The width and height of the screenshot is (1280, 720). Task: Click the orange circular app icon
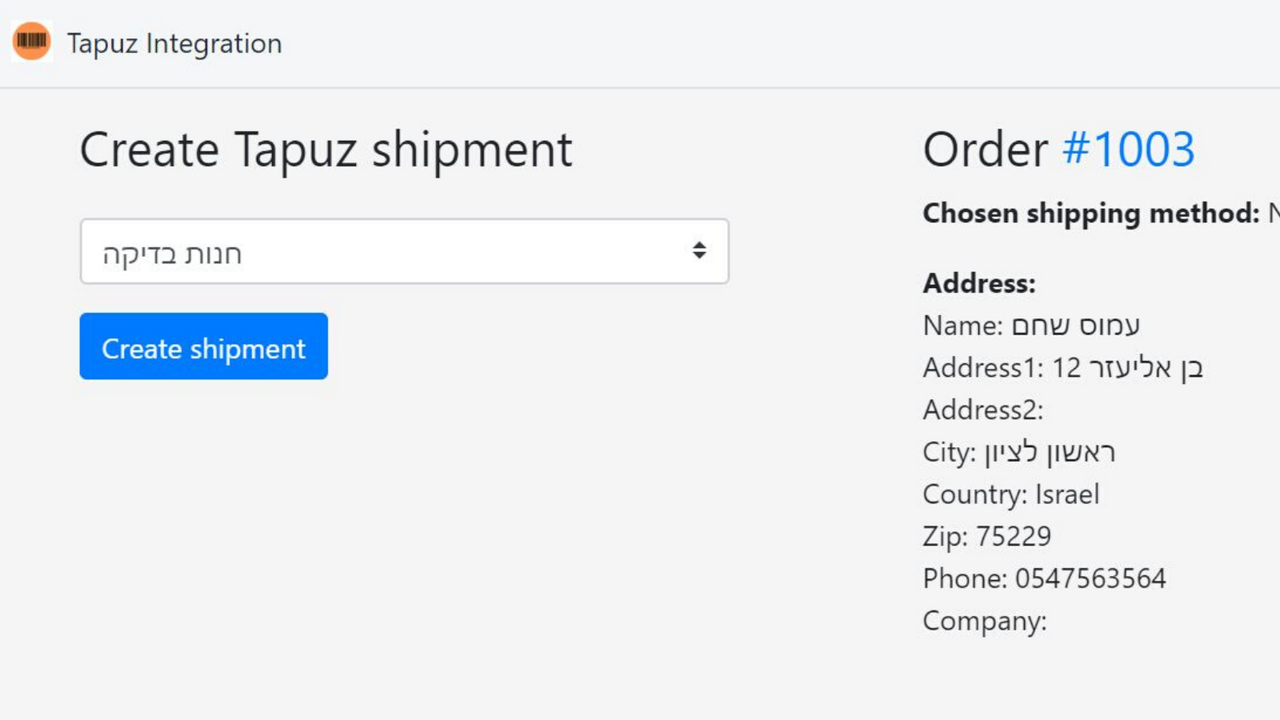(31, 41)
